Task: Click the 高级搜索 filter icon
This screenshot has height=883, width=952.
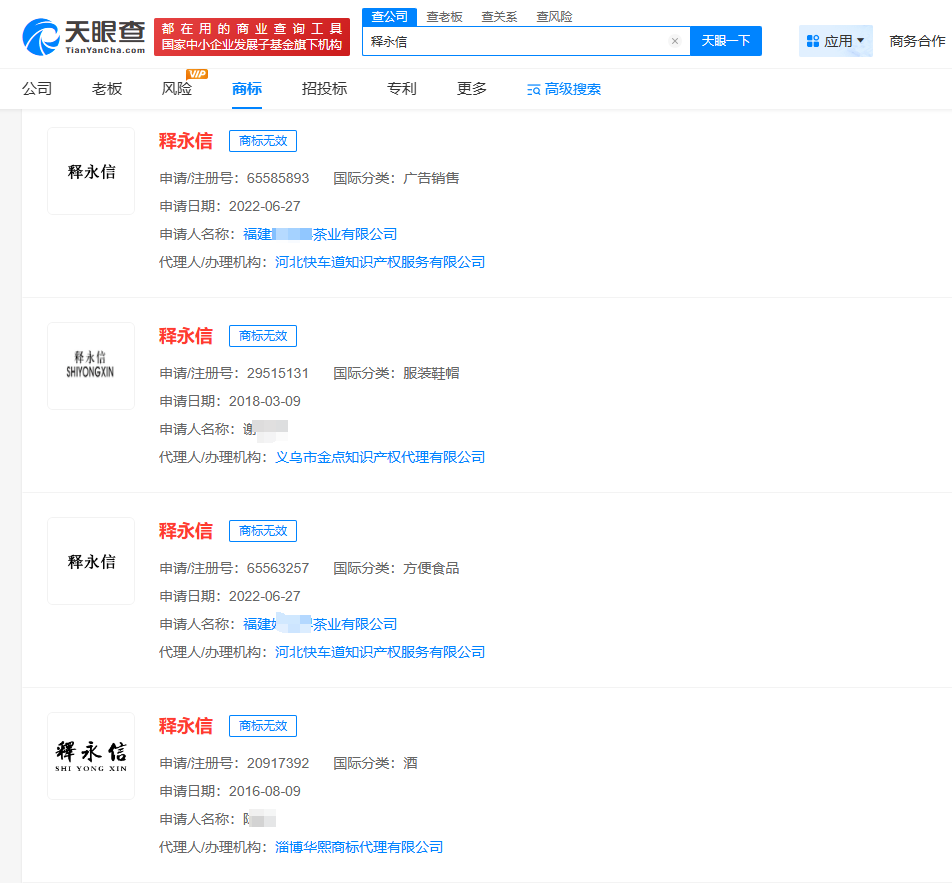Action: pyautogui.click(x=534, y=90)
